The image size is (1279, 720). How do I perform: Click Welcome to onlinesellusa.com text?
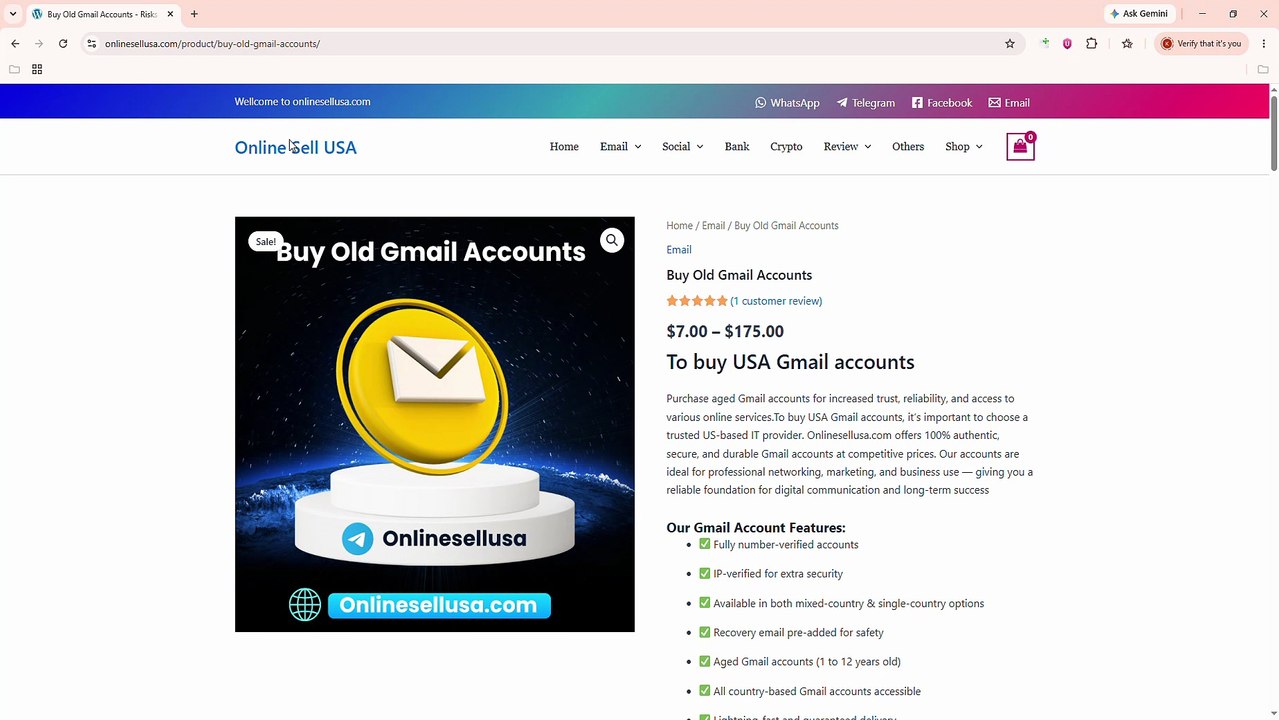[302, 101]
